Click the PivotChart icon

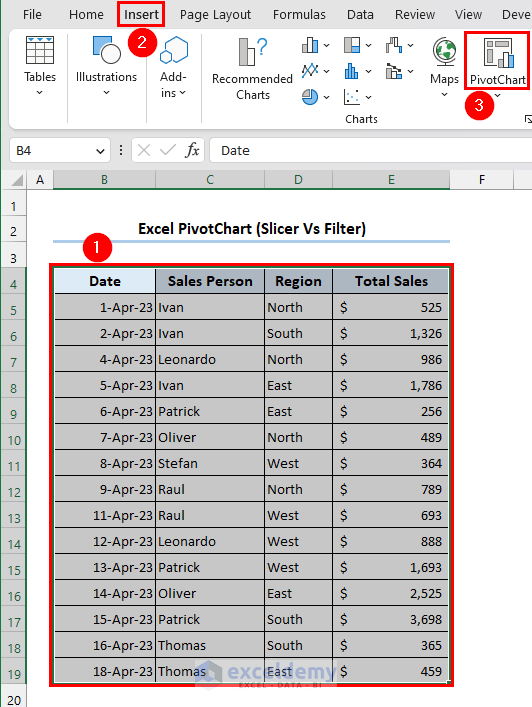pyautogui.click(x=498, y=53)
